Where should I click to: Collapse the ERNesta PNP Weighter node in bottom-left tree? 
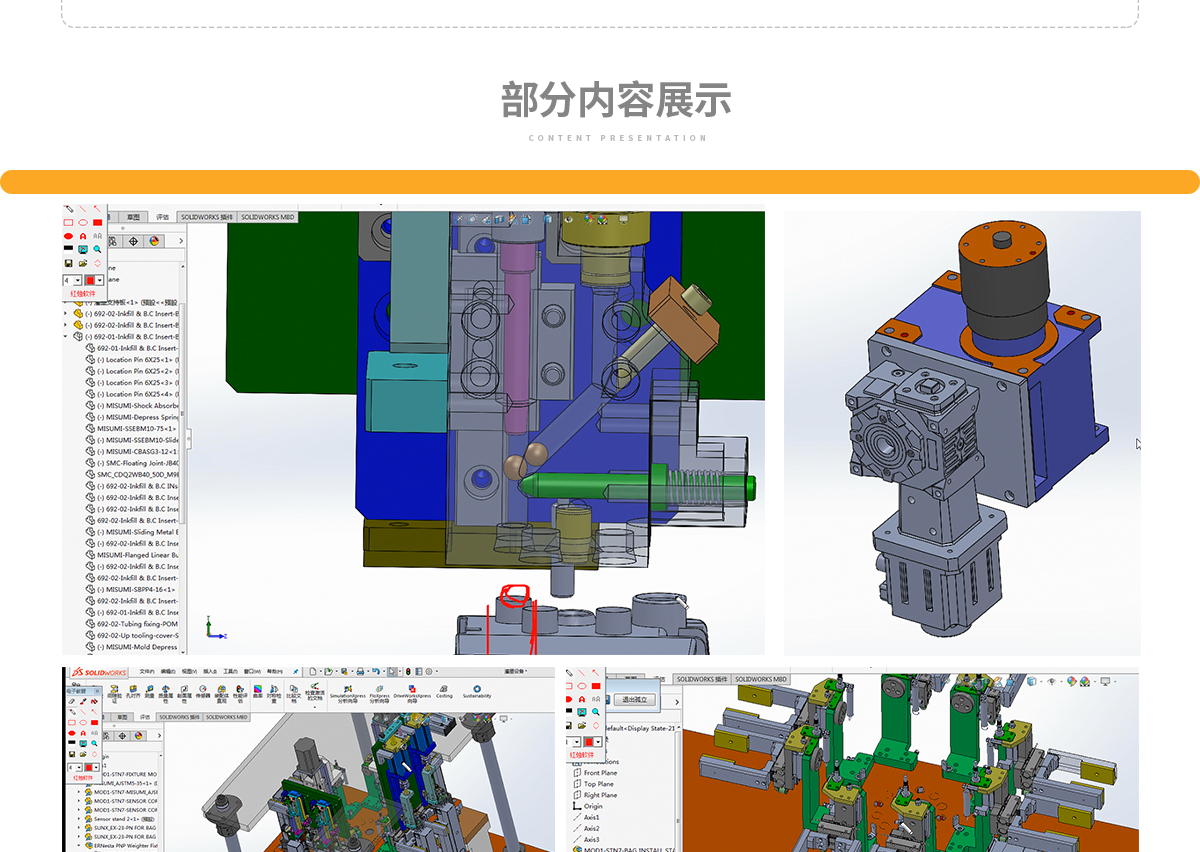pos(80,846)
